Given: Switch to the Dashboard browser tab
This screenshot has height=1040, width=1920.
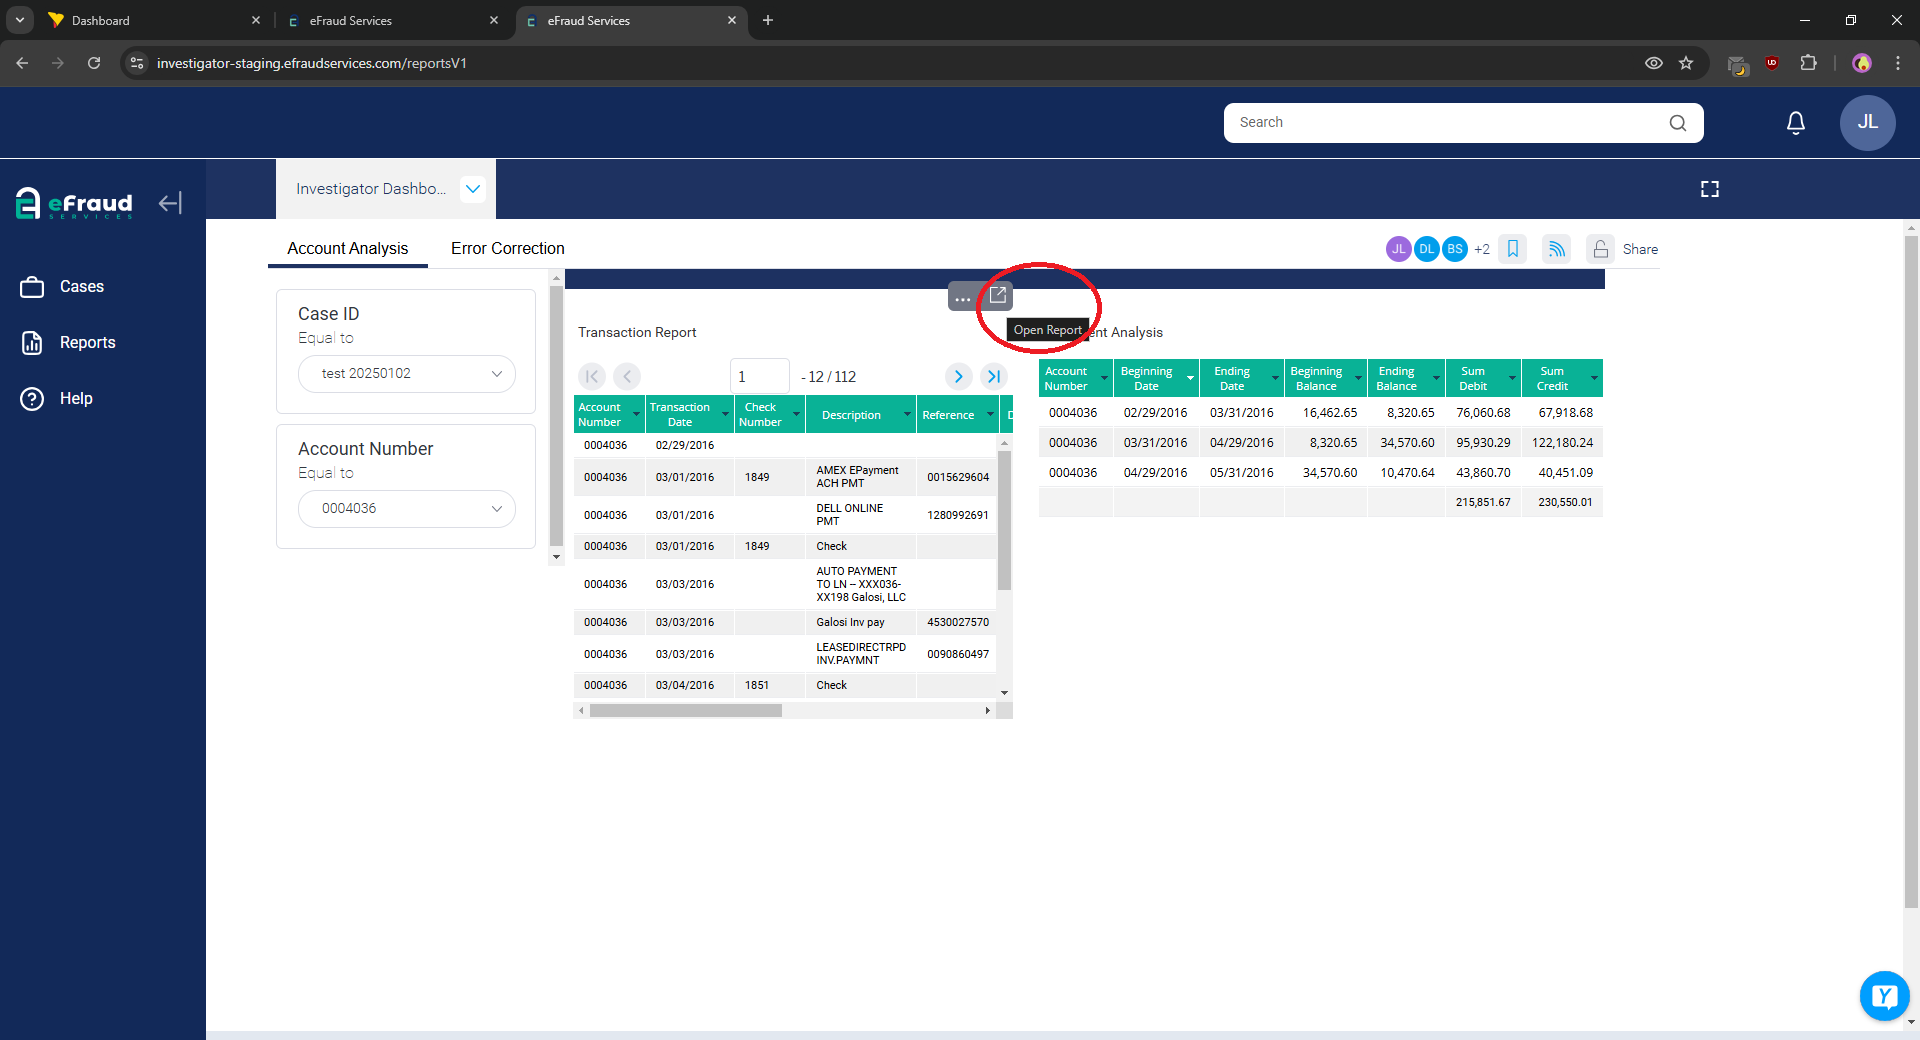Looking at the screenshot, I should tap(155, 20).
